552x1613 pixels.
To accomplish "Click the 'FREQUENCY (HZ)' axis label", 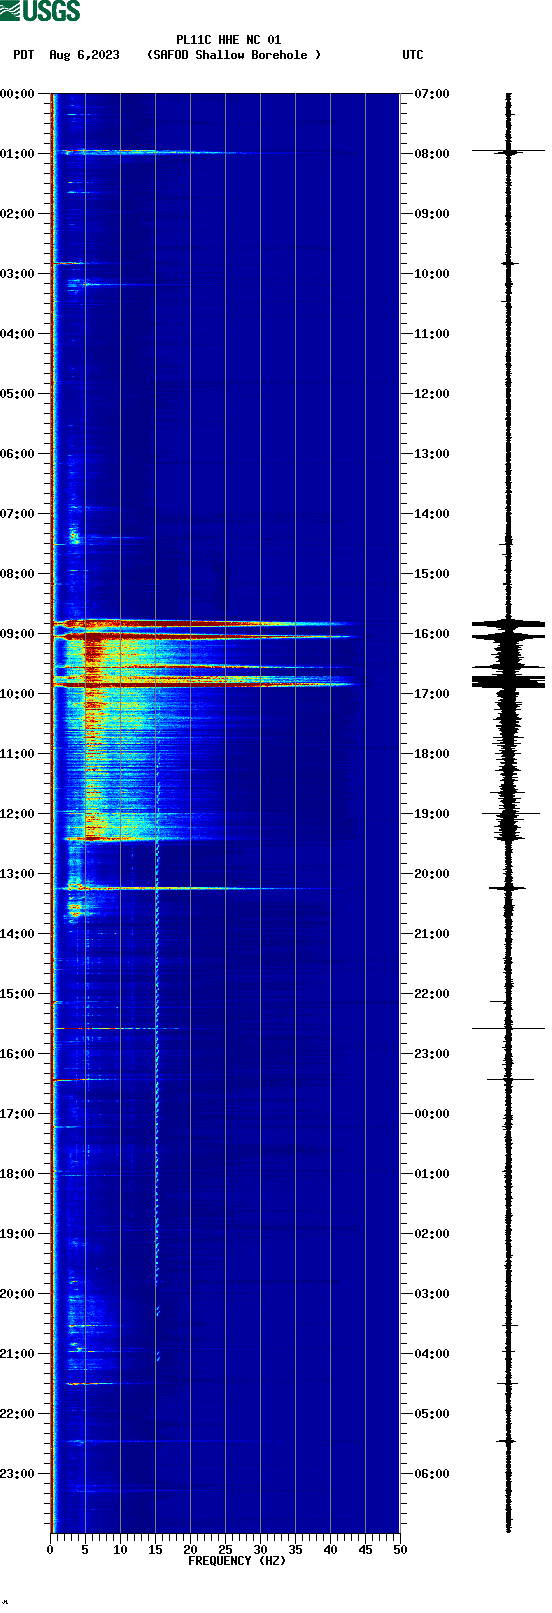I will click(237, 1561).
